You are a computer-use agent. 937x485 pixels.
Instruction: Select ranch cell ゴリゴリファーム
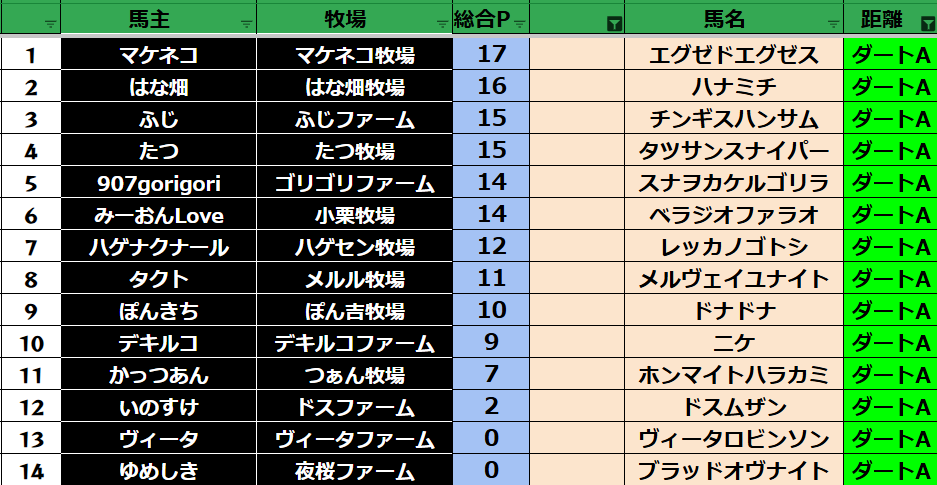354,183
